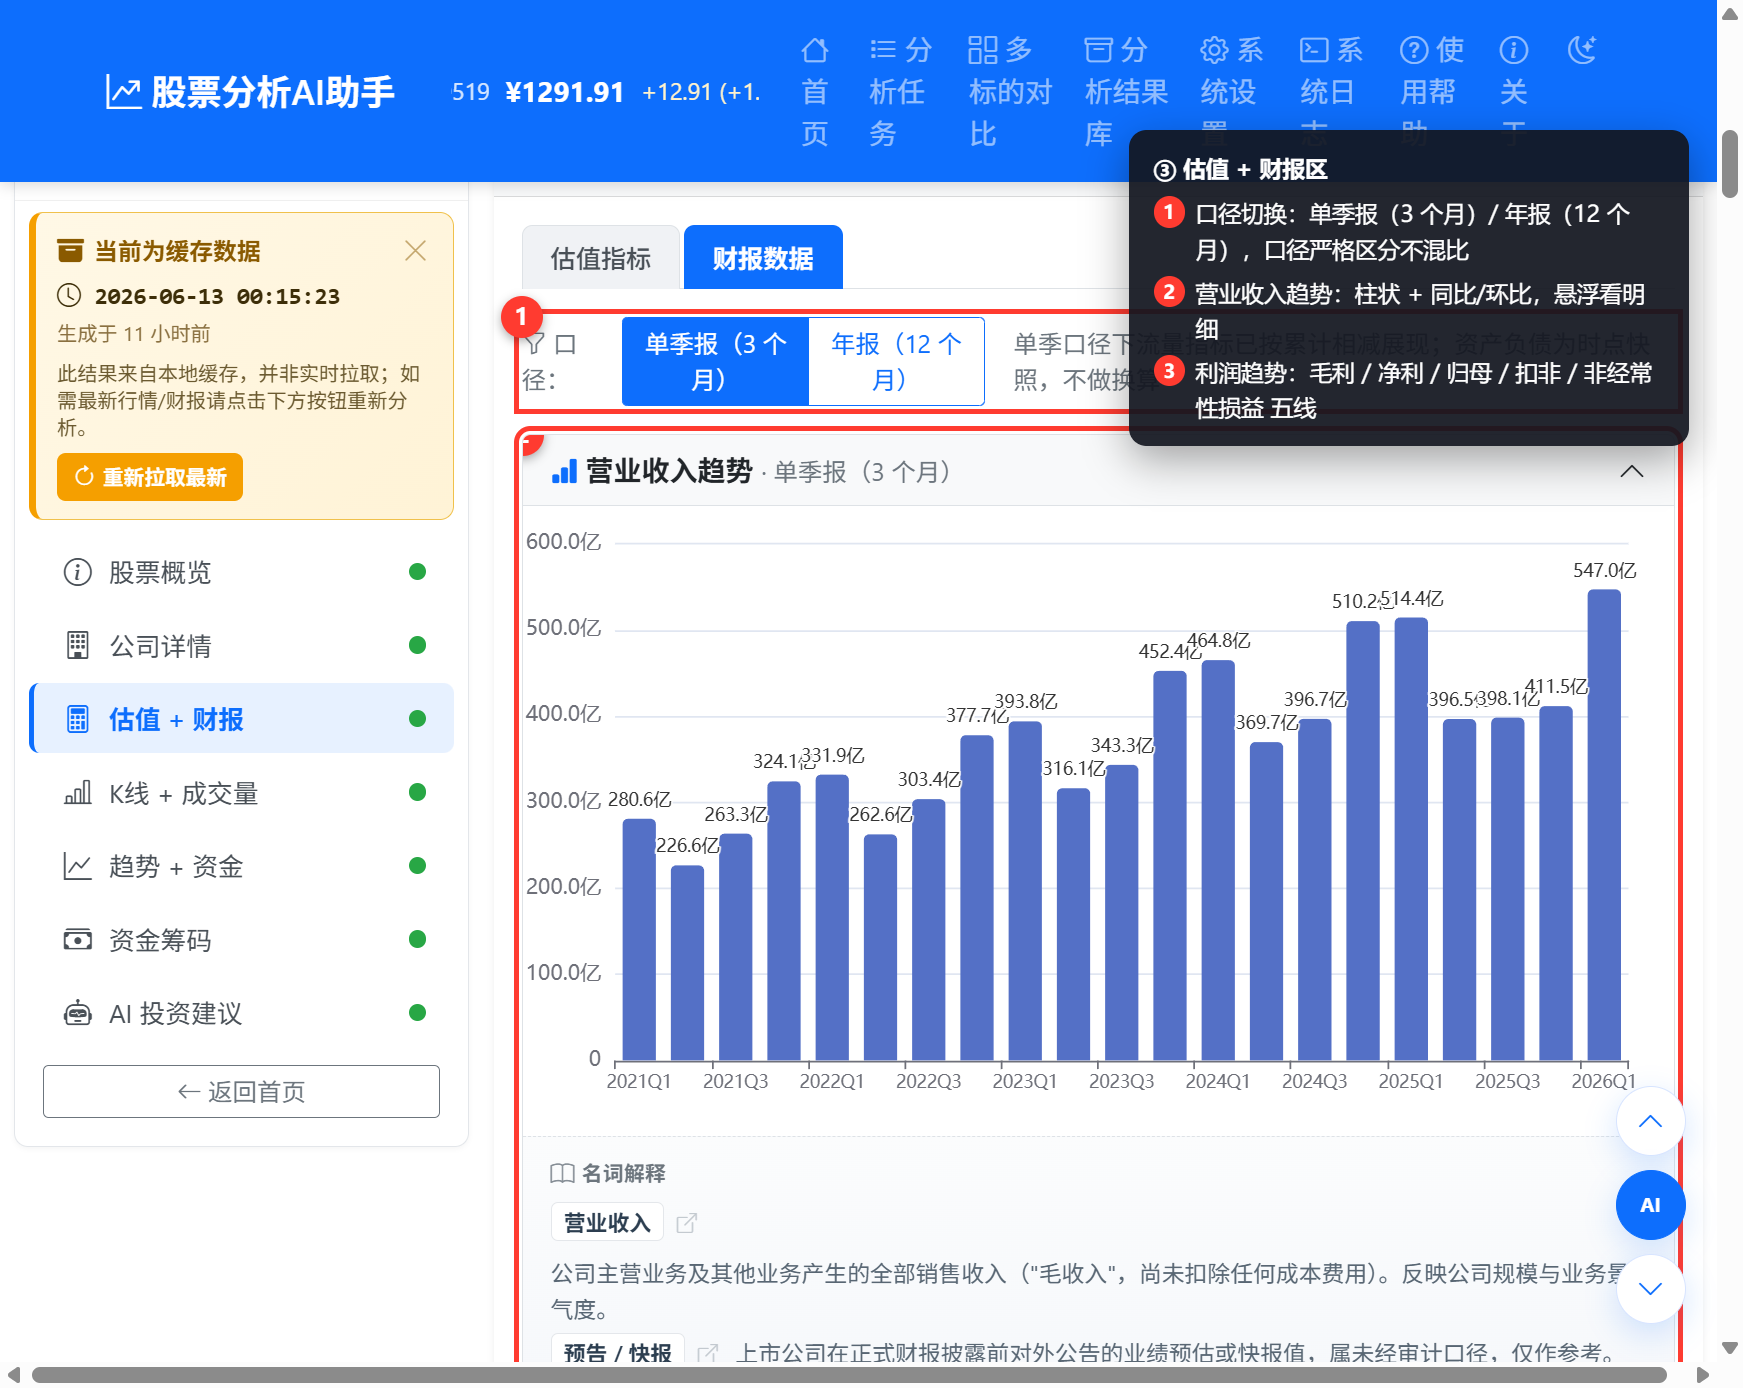Click the scroll down arrow at right edge
Screen dimensions: 1743x1388
[1730, 1348]
